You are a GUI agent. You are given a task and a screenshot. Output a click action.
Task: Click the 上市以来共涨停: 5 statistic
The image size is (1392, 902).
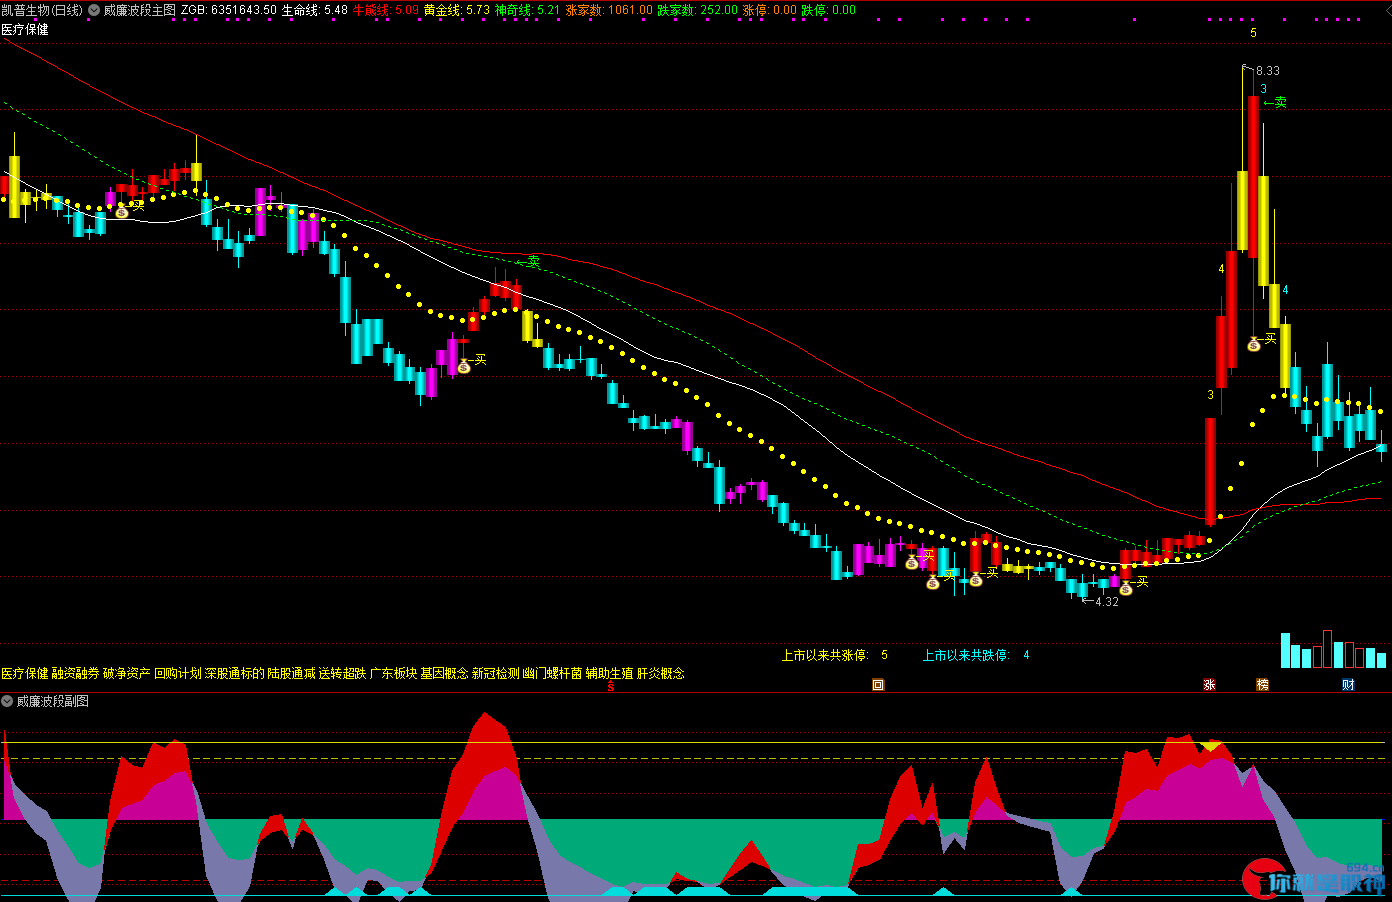[835, 655]
